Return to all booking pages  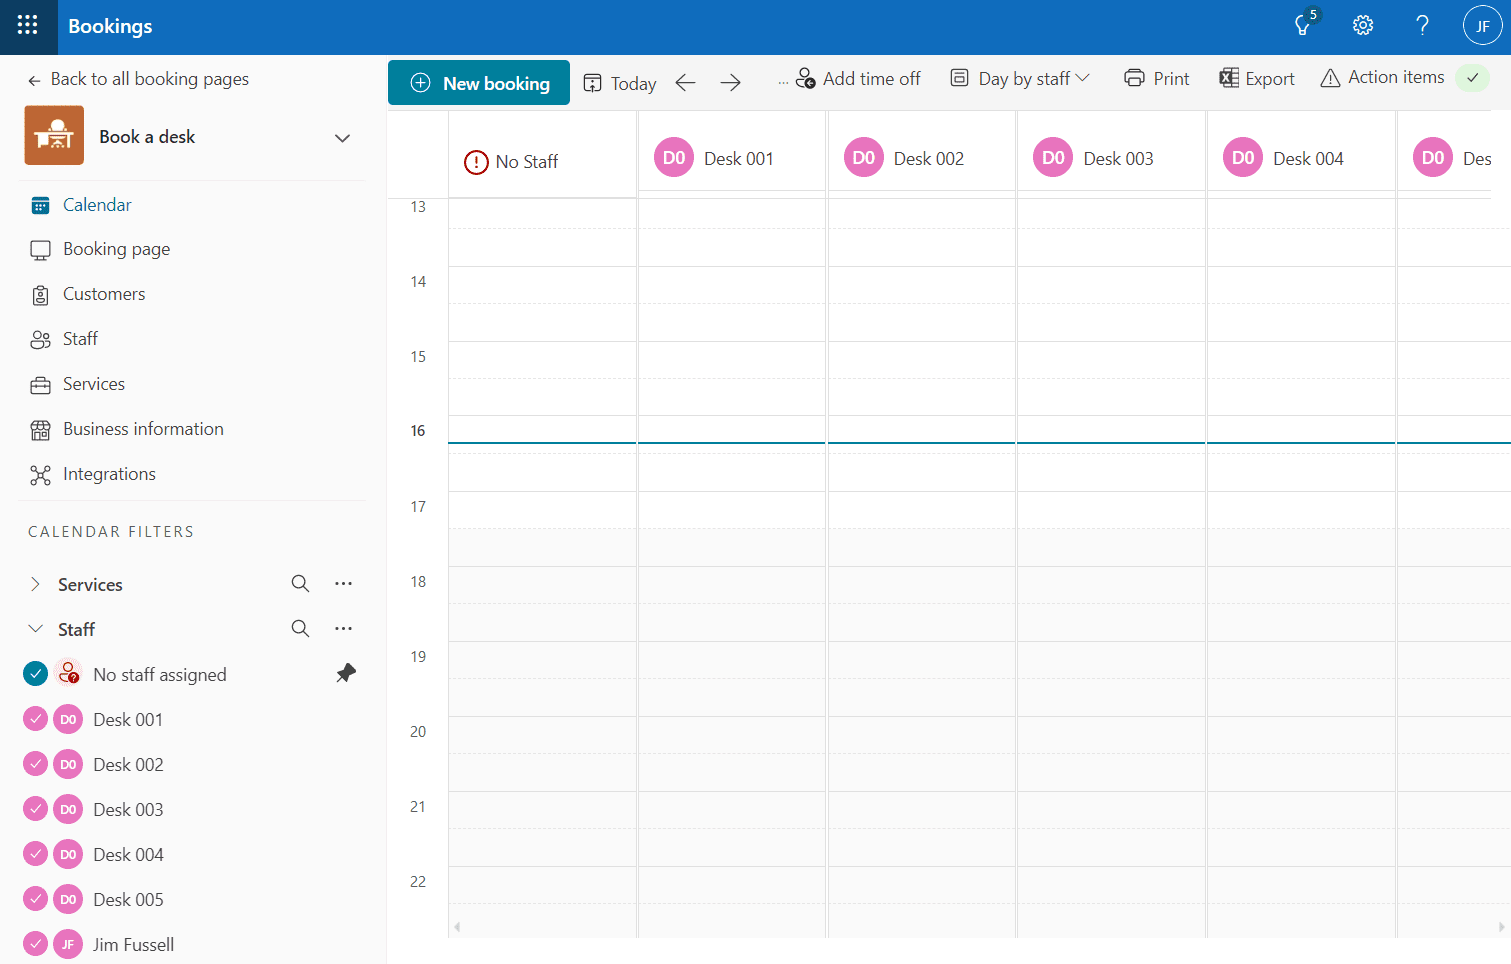[x=139, y=79]
